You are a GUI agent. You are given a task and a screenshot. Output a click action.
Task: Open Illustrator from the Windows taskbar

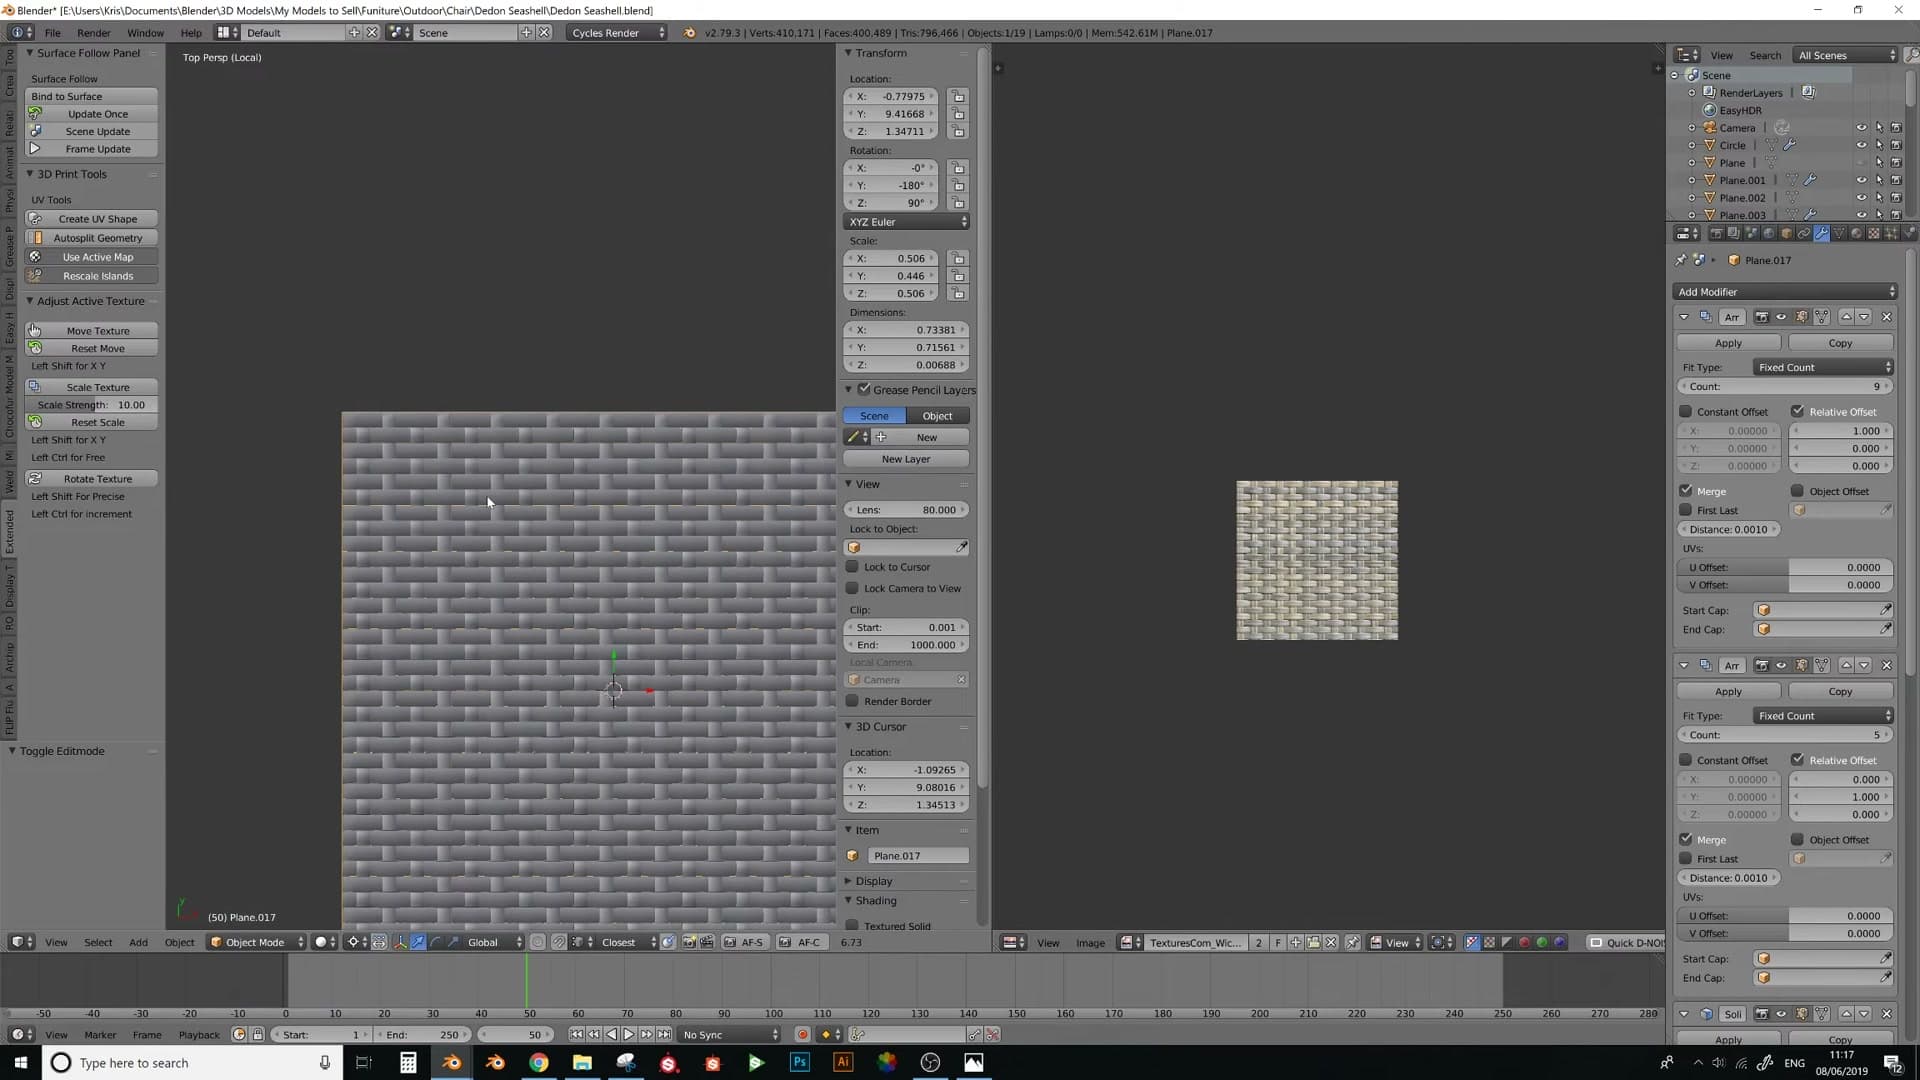pos(843,1062)
